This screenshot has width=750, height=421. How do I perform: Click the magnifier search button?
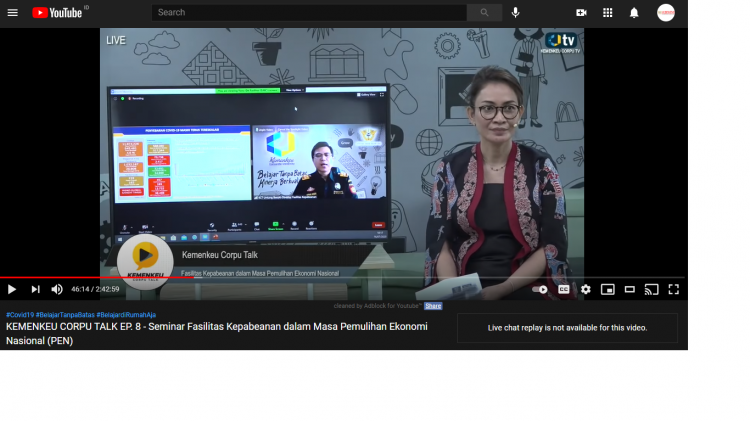485,12
